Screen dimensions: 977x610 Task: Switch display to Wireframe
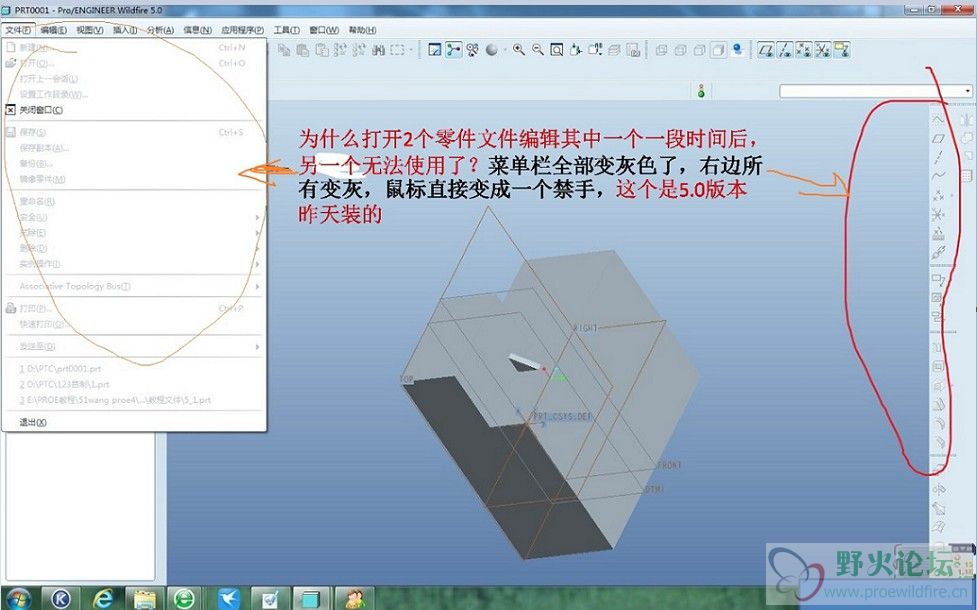coord(662,50)
